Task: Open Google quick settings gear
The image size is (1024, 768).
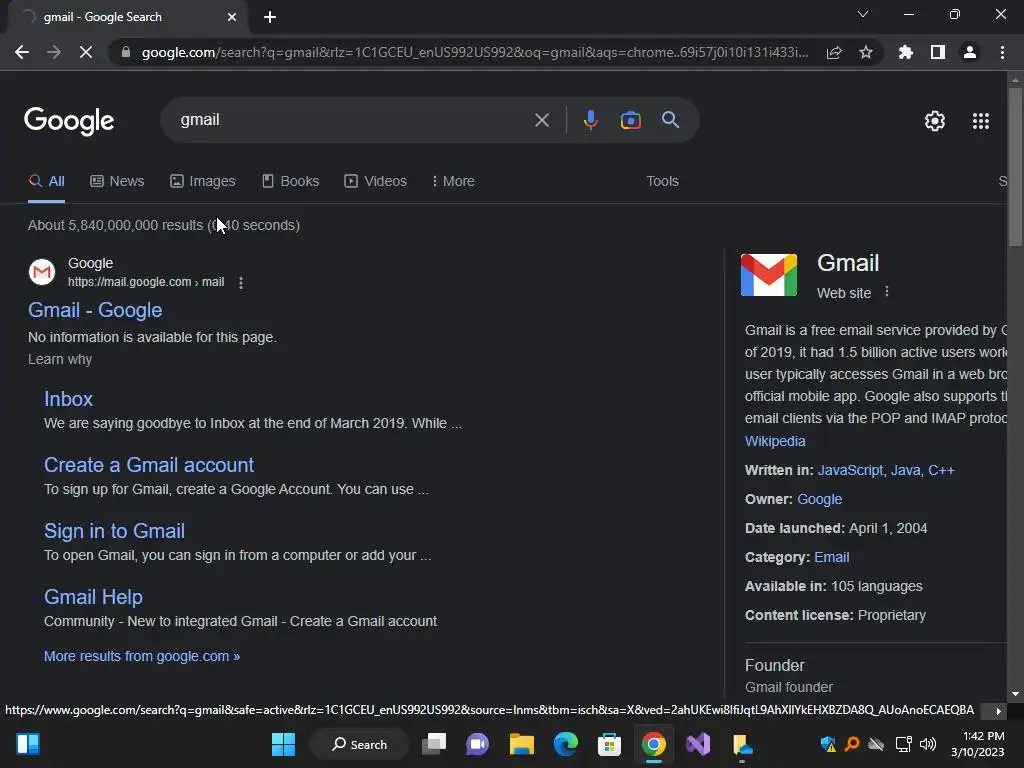Action: pyautogui.click(x=935, y=121)
